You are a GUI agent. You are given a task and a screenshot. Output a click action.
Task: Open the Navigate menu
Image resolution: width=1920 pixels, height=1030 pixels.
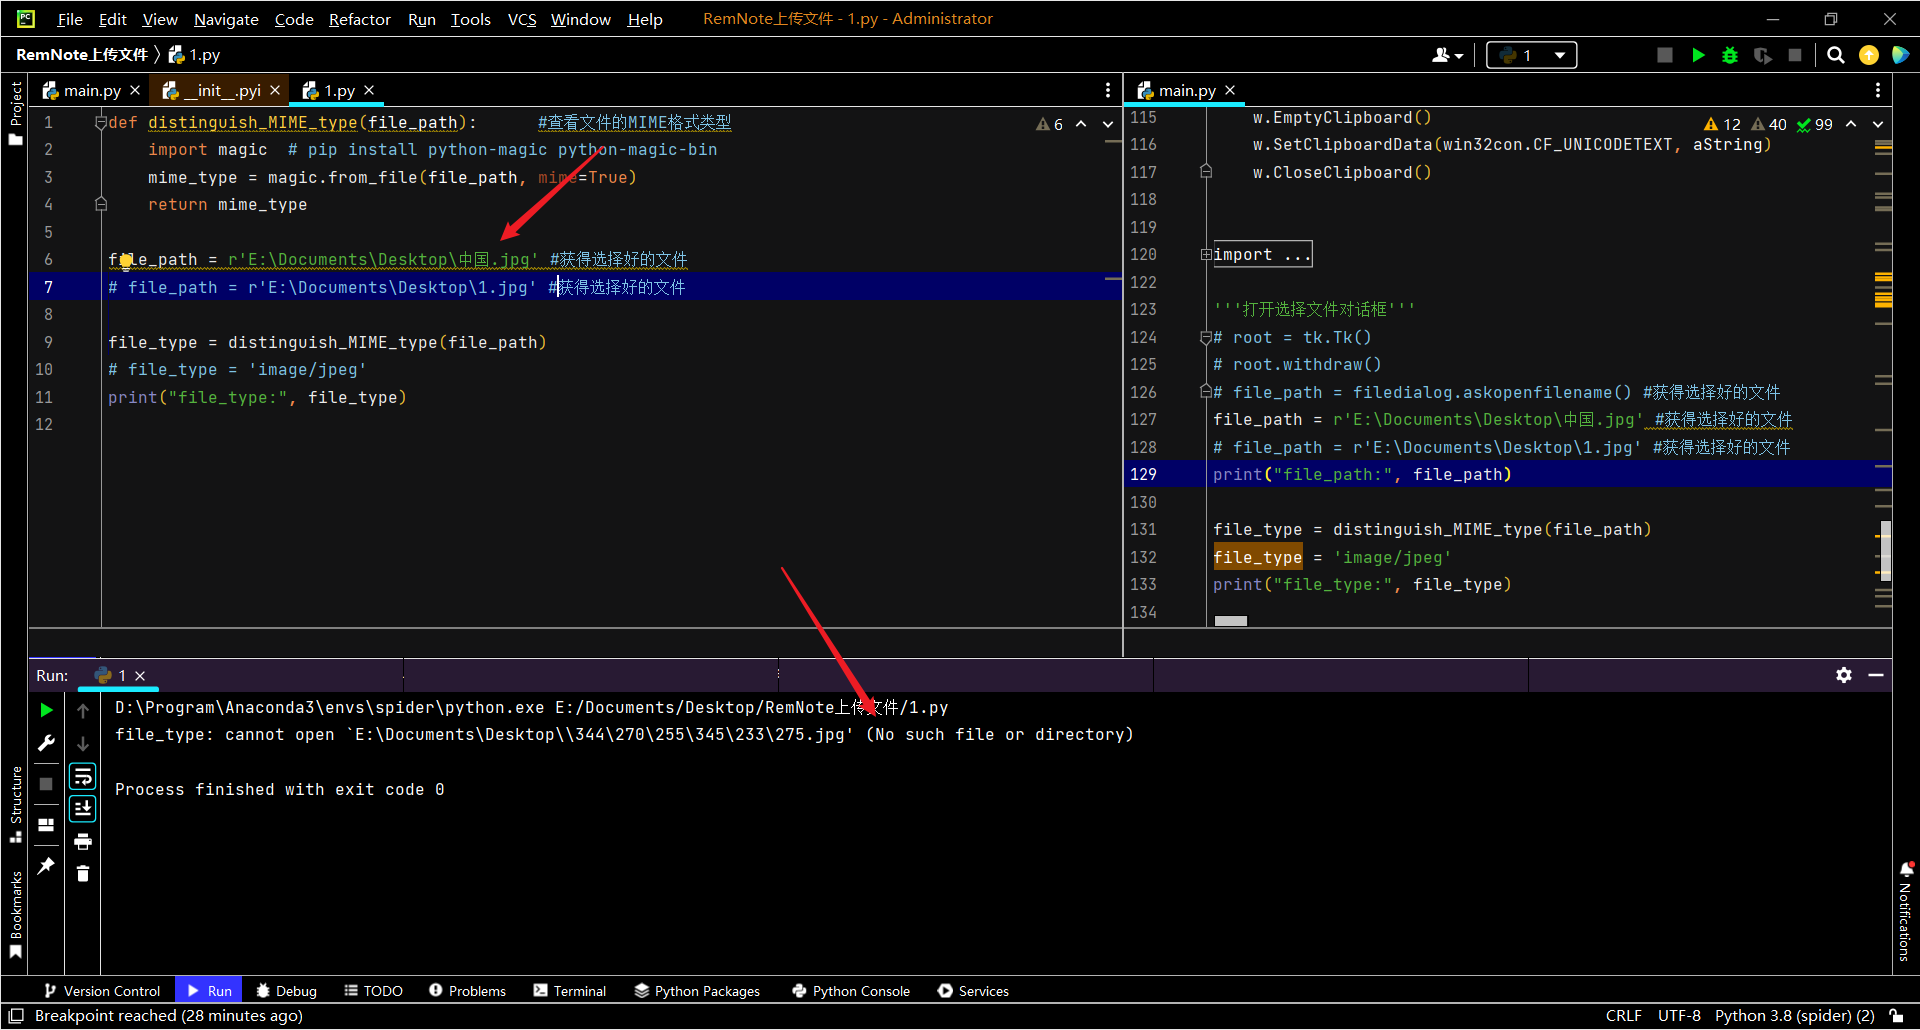pyautogui.click(x=226, y=19)
